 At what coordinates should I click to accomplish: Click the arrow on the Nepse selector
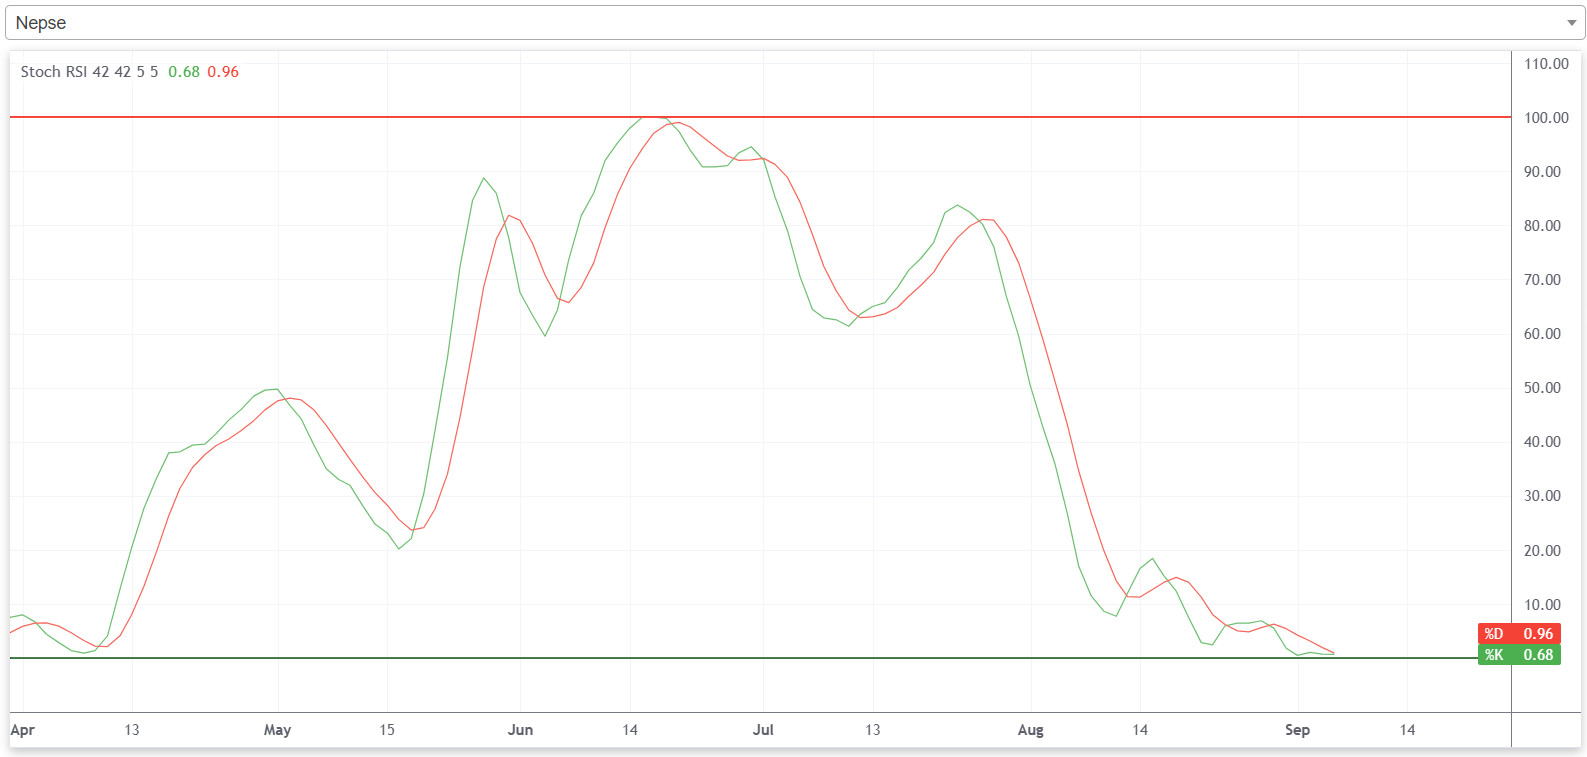[x=1571, y=23]
